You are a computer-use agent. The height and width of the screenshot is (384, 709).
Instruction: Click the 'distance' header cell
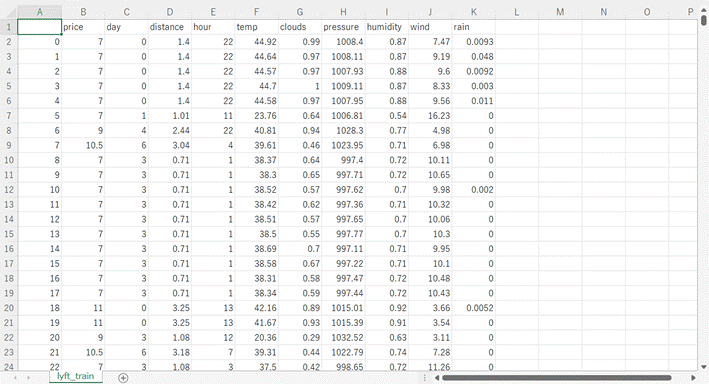[170, 27]
